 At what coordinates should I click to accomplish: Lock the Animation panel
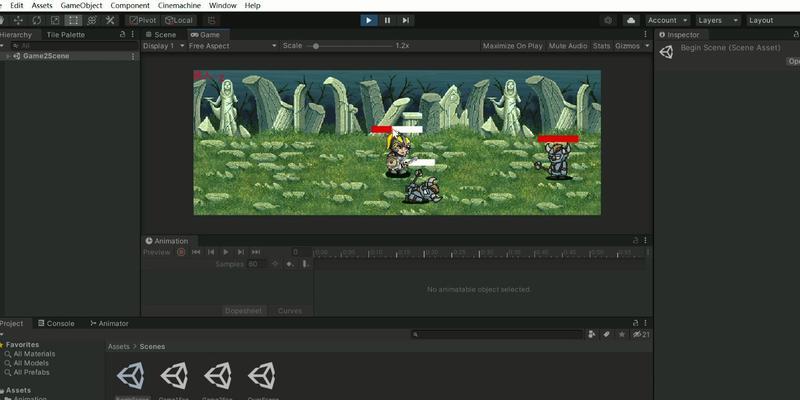click(x=636, y=240)
